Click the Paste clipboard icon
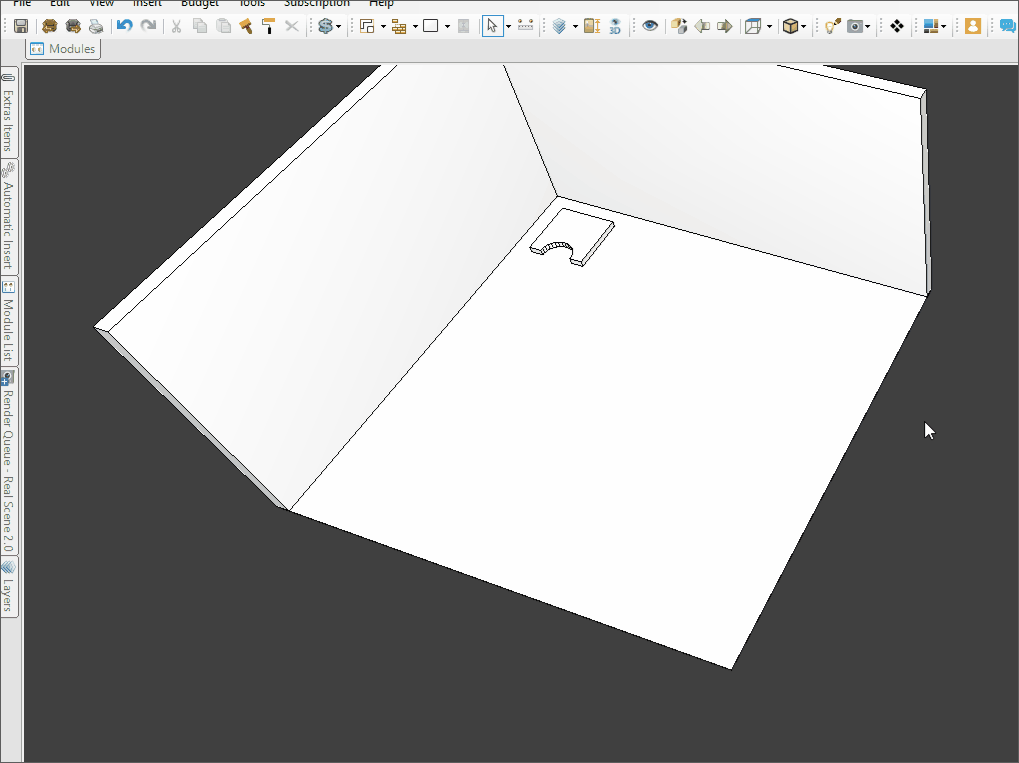1019x763 pixels. pos(224,26)
